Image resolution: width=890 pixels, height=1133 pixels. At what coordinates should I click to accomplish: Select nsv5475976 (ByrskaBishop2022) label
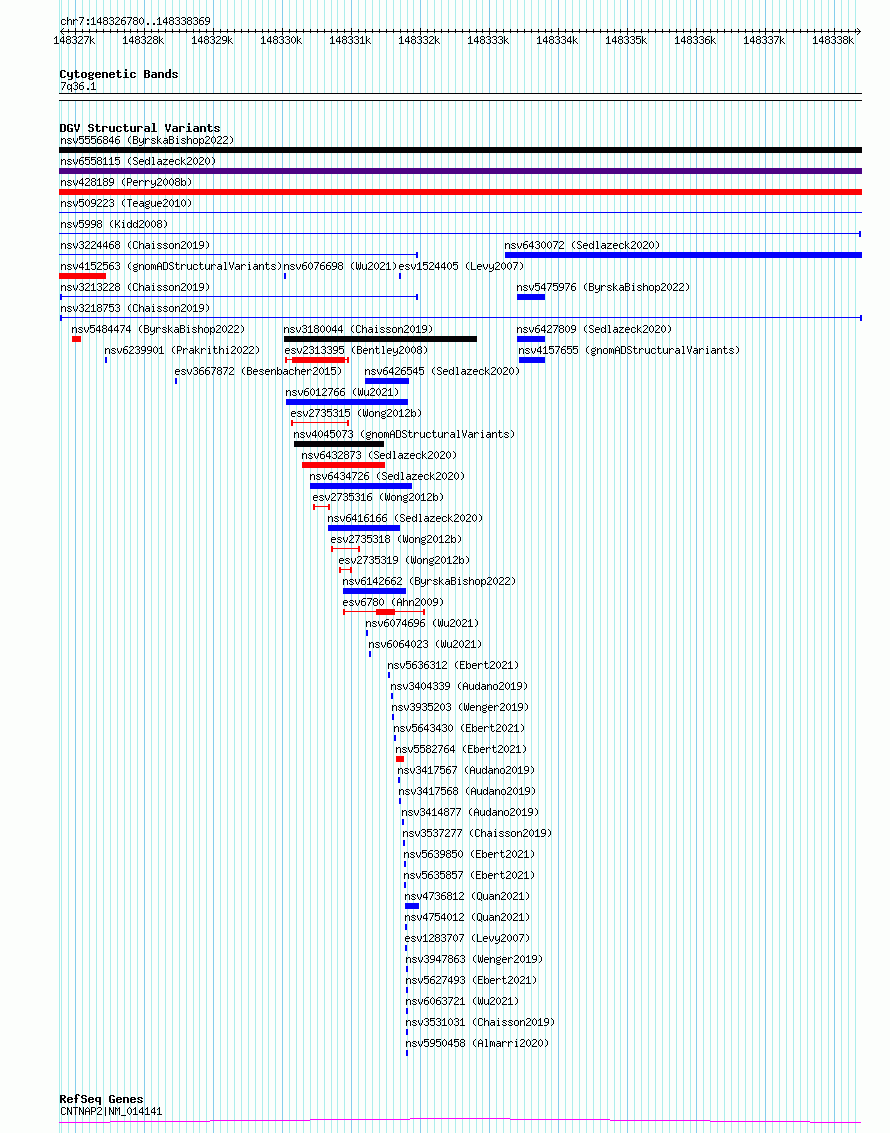click(603, 287)
